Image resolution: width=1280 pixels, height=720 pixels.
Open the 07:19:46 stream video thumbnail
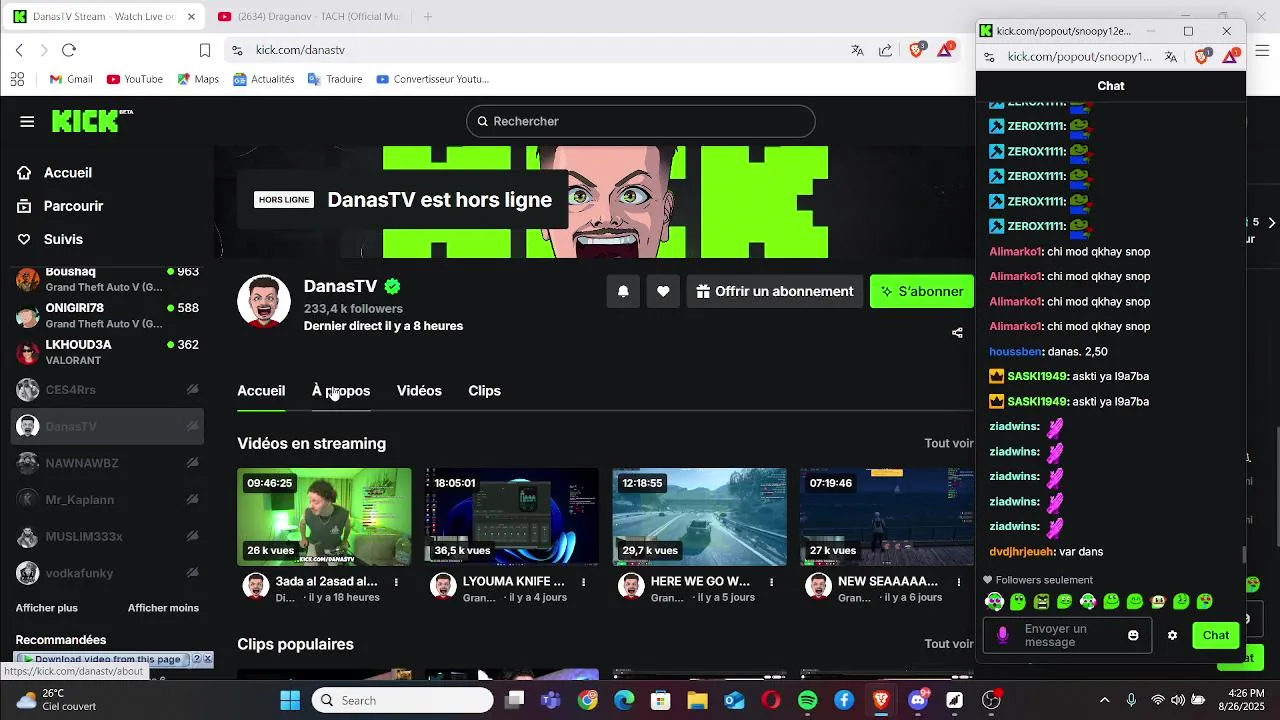[886, 516]
